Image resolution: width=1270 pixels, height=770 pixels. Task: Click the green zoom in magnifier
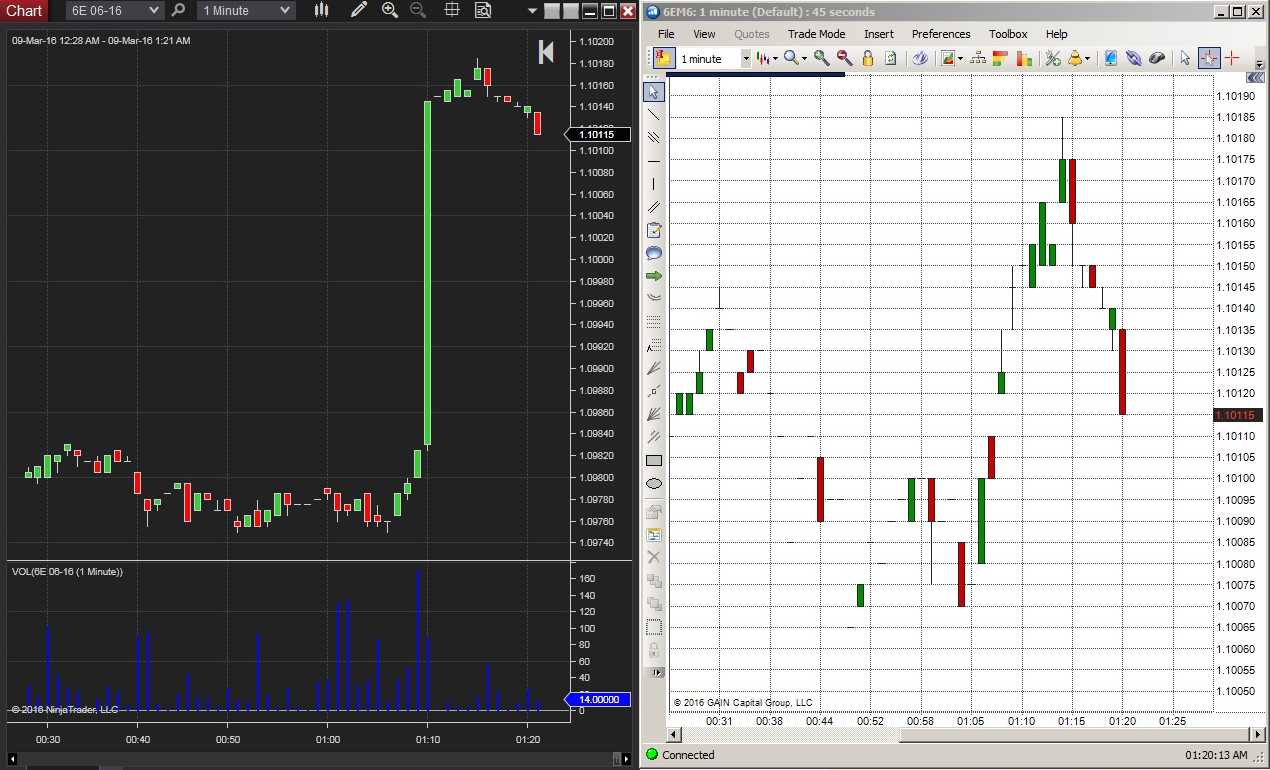coord(822,59)
